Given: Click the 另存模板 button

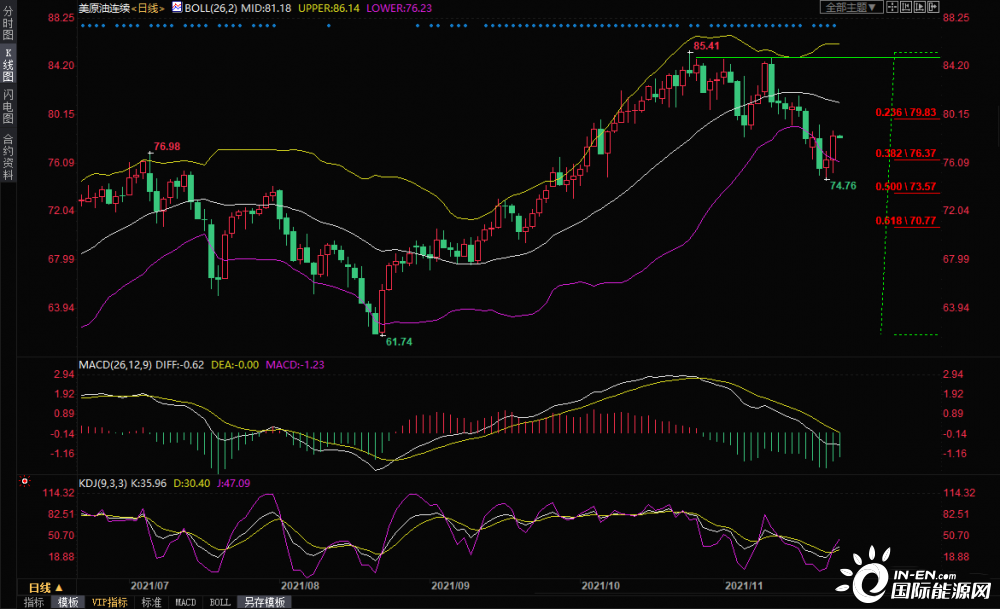Looking at the screenshot, I should pyautogui.click(x=264, y=602).
